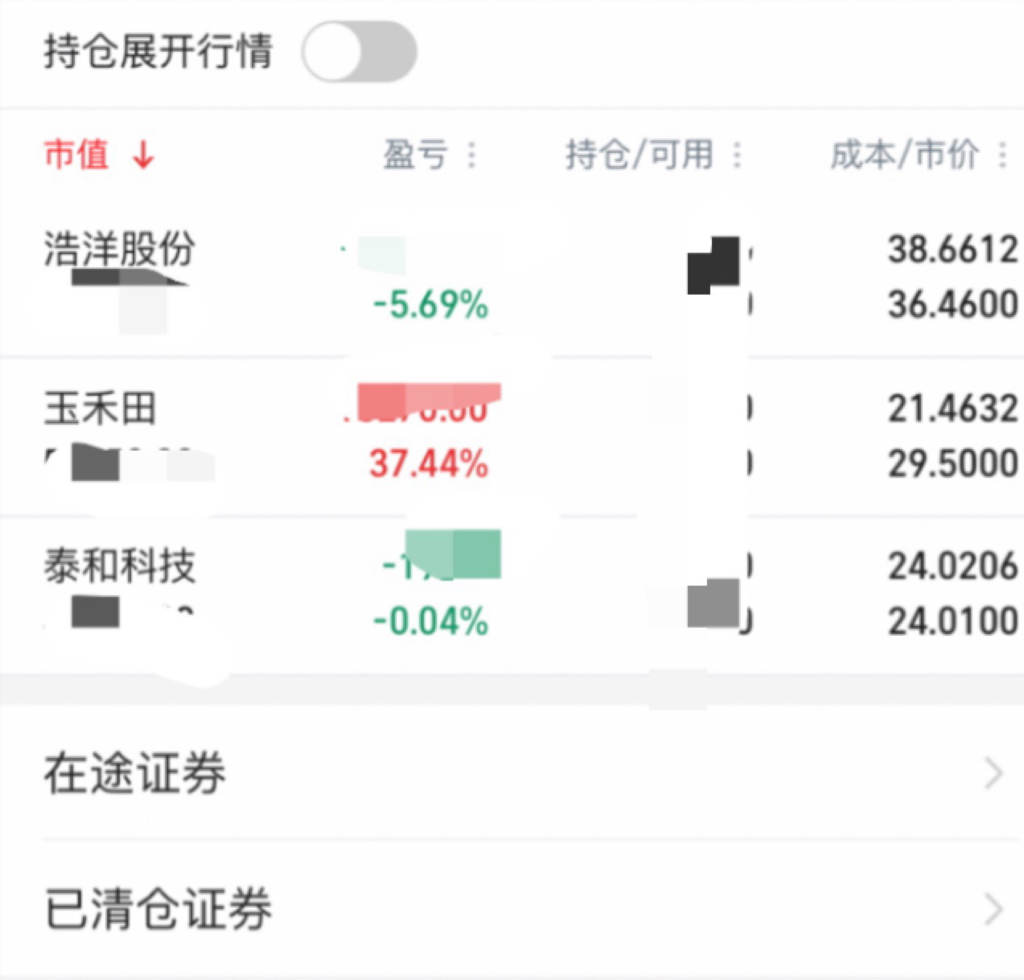Select the 盈亏 column header
Image resolution: width=1024 pixels, height=980 pixels.
(415, 155)
